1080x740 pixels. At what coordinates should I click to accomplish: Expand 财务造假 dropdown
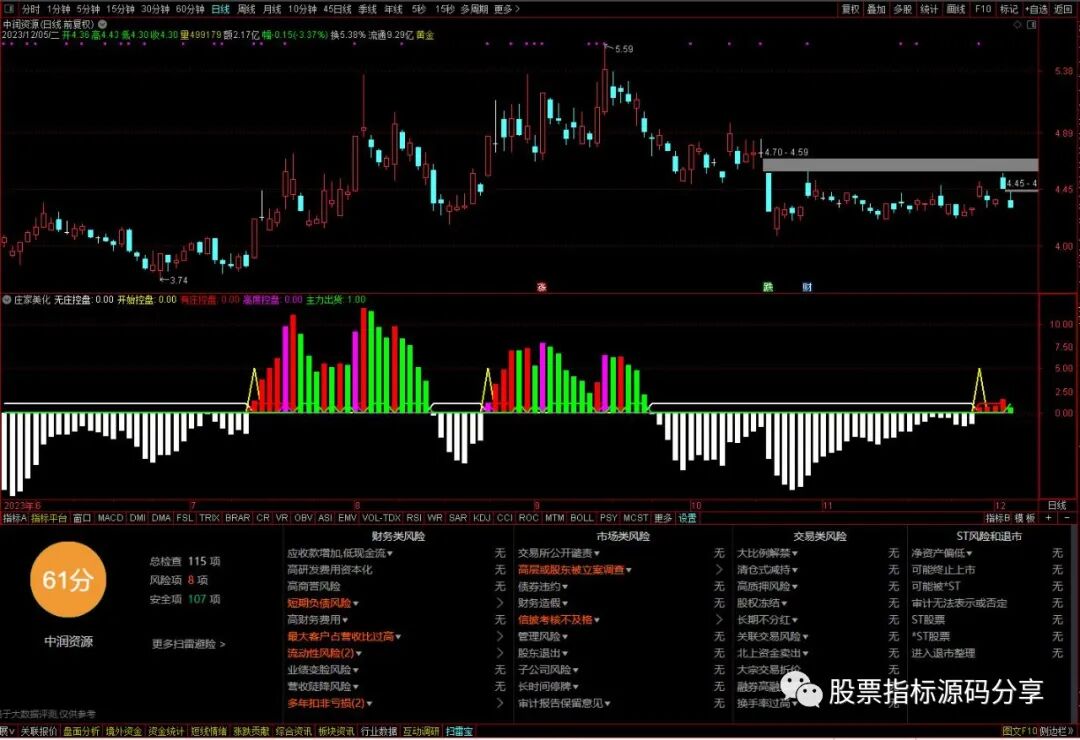pyautogui.click(x=565, y=604)
